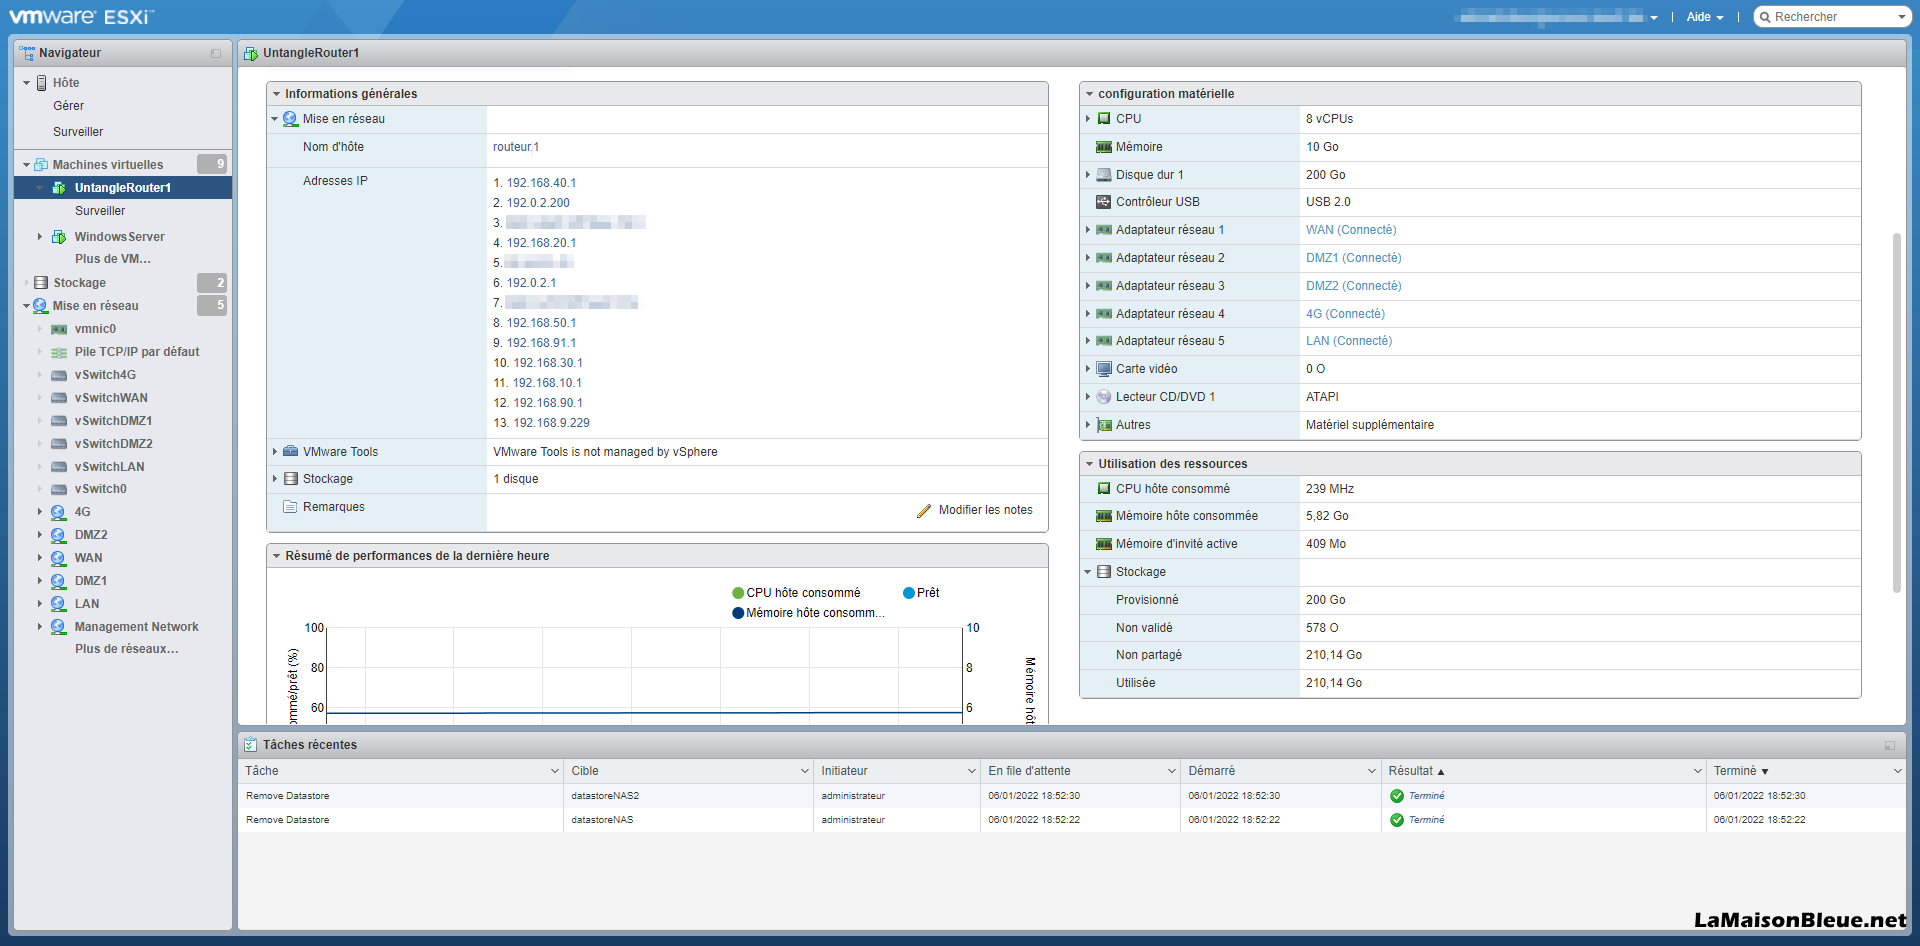This screenshot has width=1920, height=946.
Task: Click the Tâches récentes clipboard icon
Action: 250,745
